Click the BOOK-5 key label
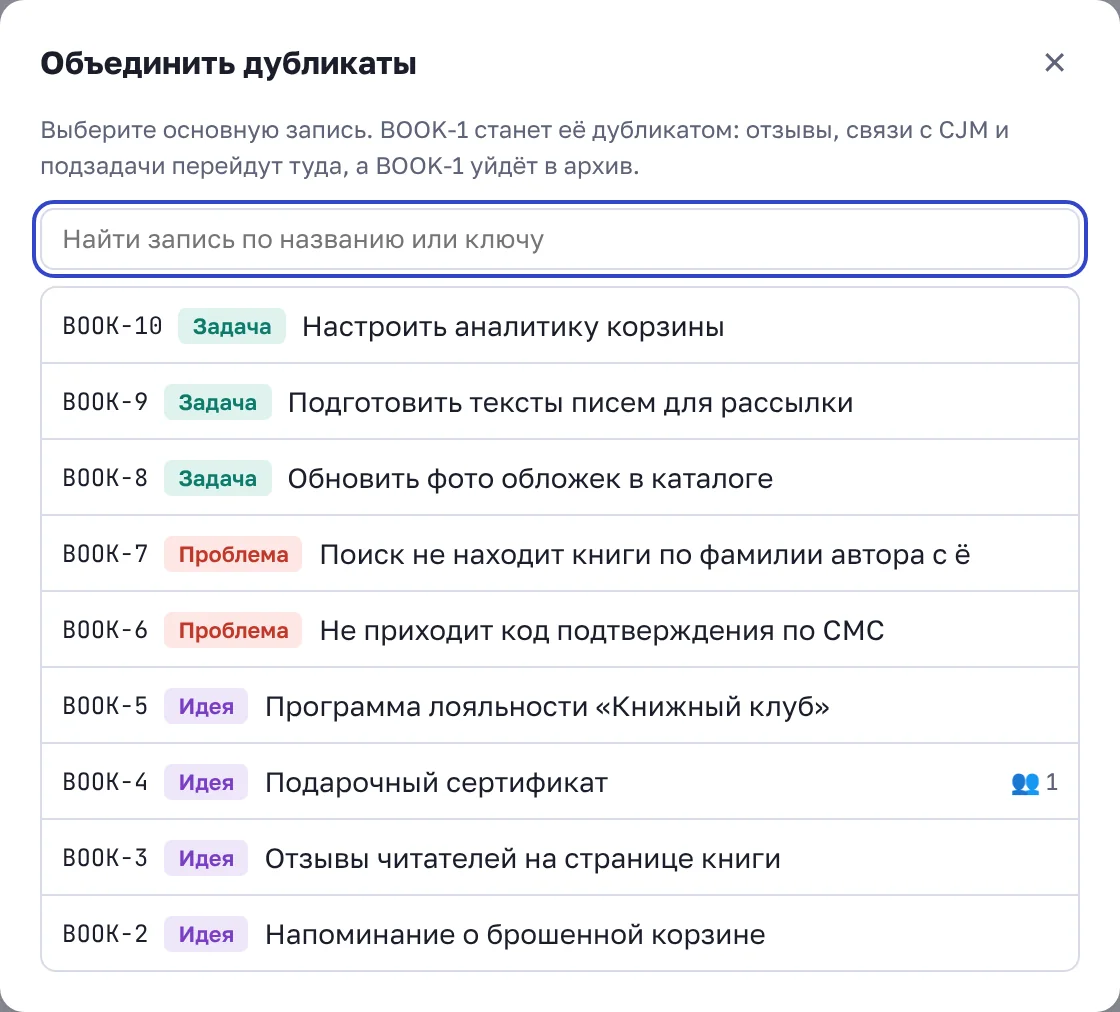This screenshot has height=1012, width=1120. (x=106, y=706)
